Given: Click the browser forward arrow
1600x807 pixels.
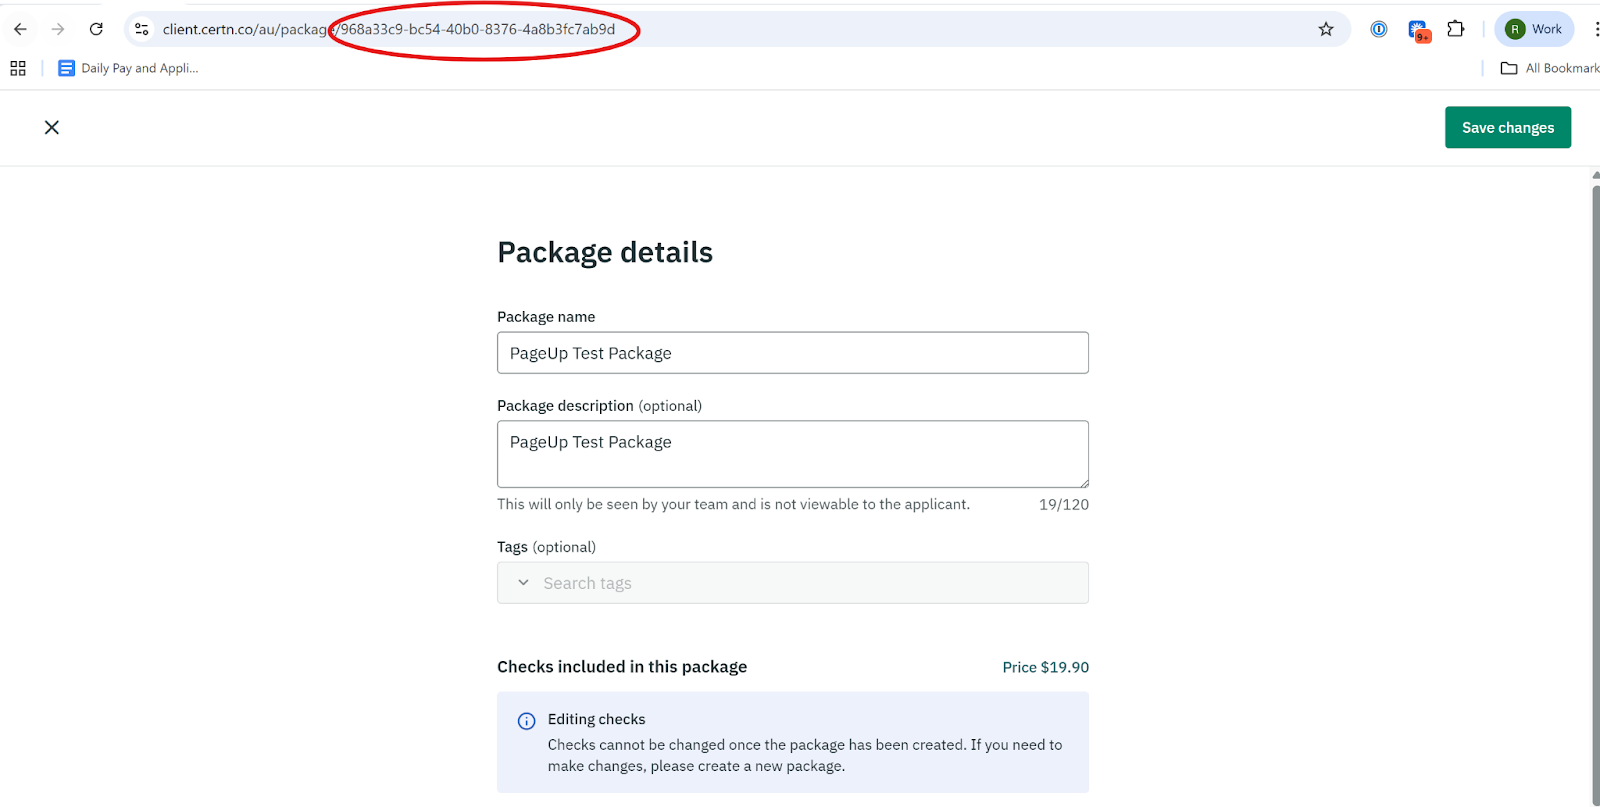Looking at the screenshot, I should click(58, 29).
